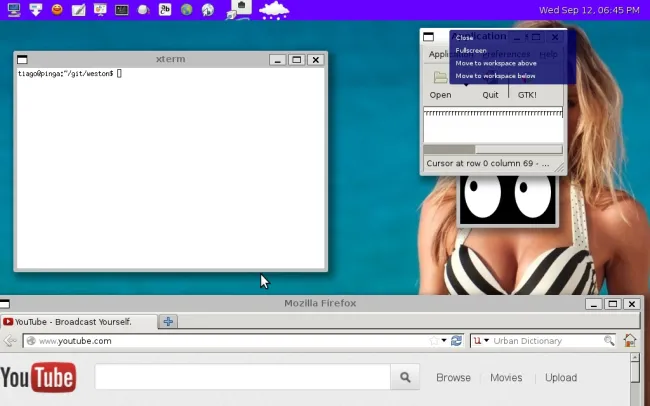Image resolution: width=650 pixels, height=406 pixels.
Task: Minimize the xterm window
Action: 277,60
